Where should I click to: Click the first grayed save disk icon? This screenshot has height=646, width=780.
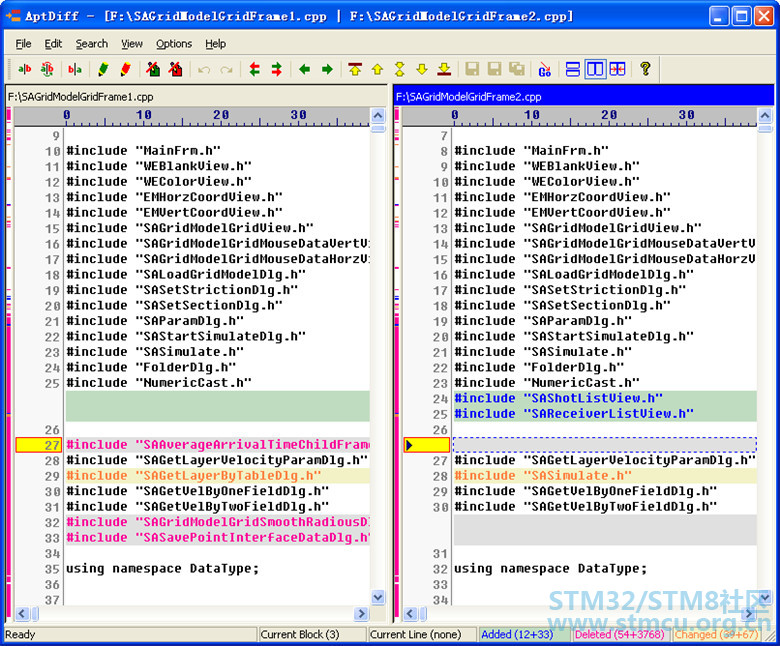click(x=472, y=69)
